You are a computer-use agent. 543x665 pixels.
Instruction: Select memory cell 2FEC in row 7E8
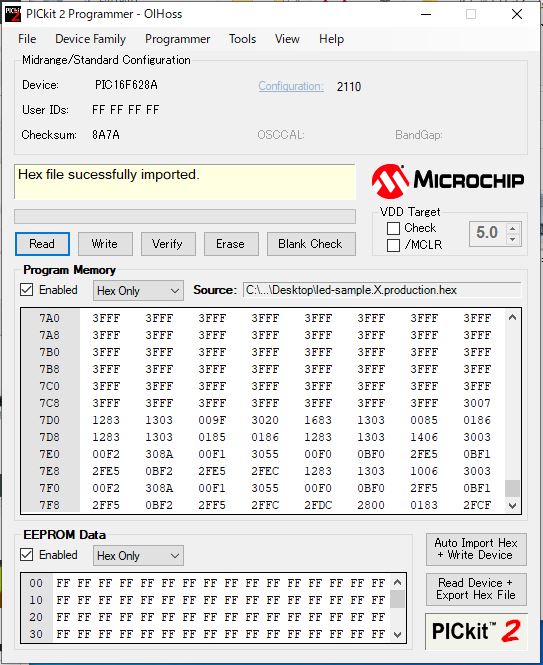pos(265,471)
